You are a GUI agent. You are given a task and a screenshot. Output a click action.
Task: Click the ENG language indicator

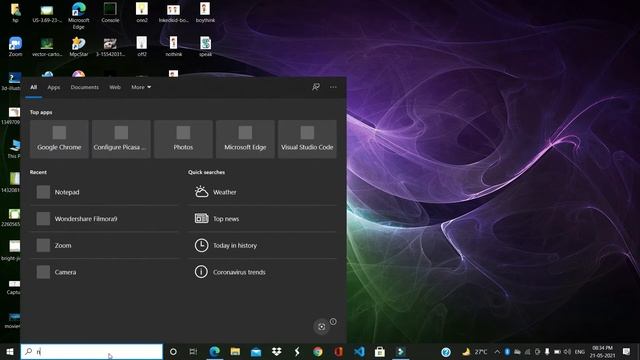point(580,351)
